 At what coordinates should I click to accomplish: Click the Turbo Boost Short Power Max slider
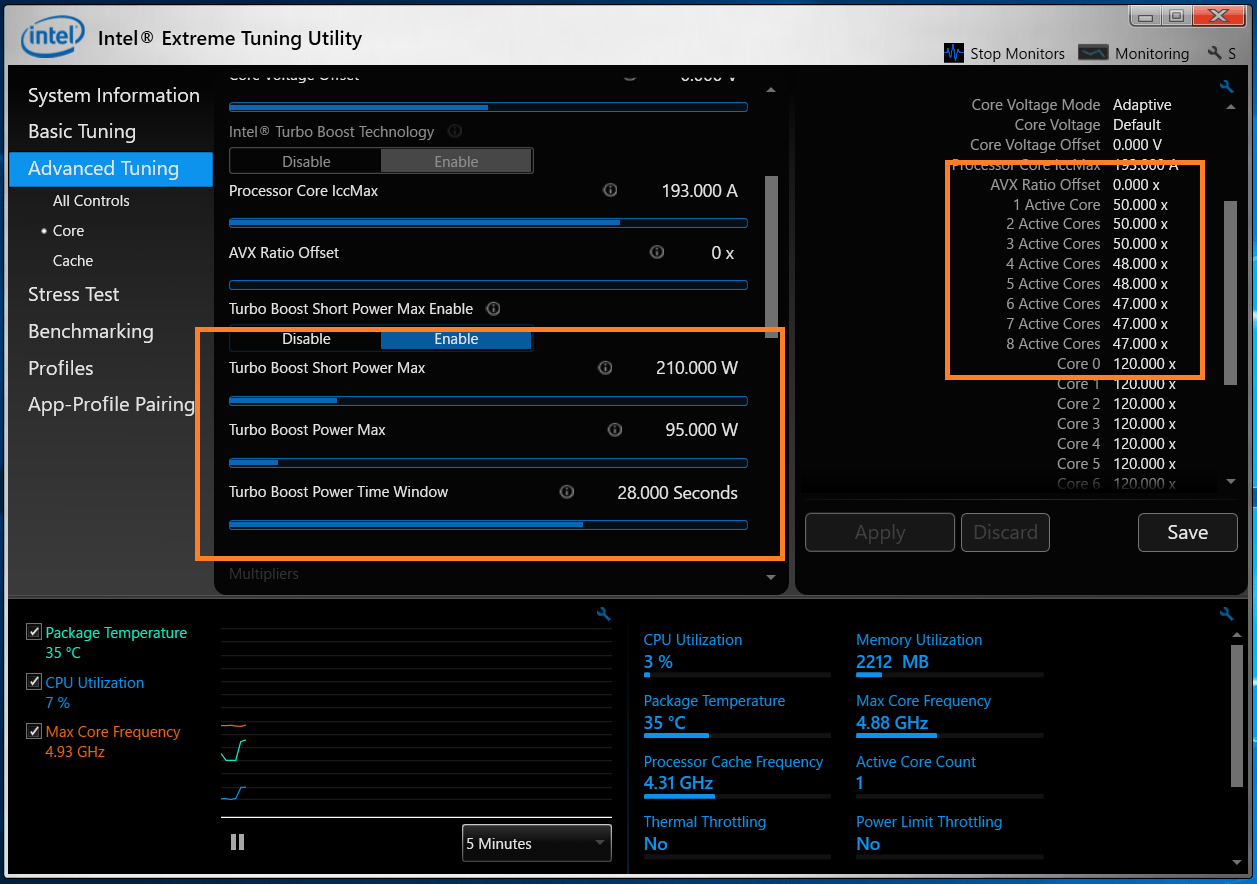click(488, 401)
